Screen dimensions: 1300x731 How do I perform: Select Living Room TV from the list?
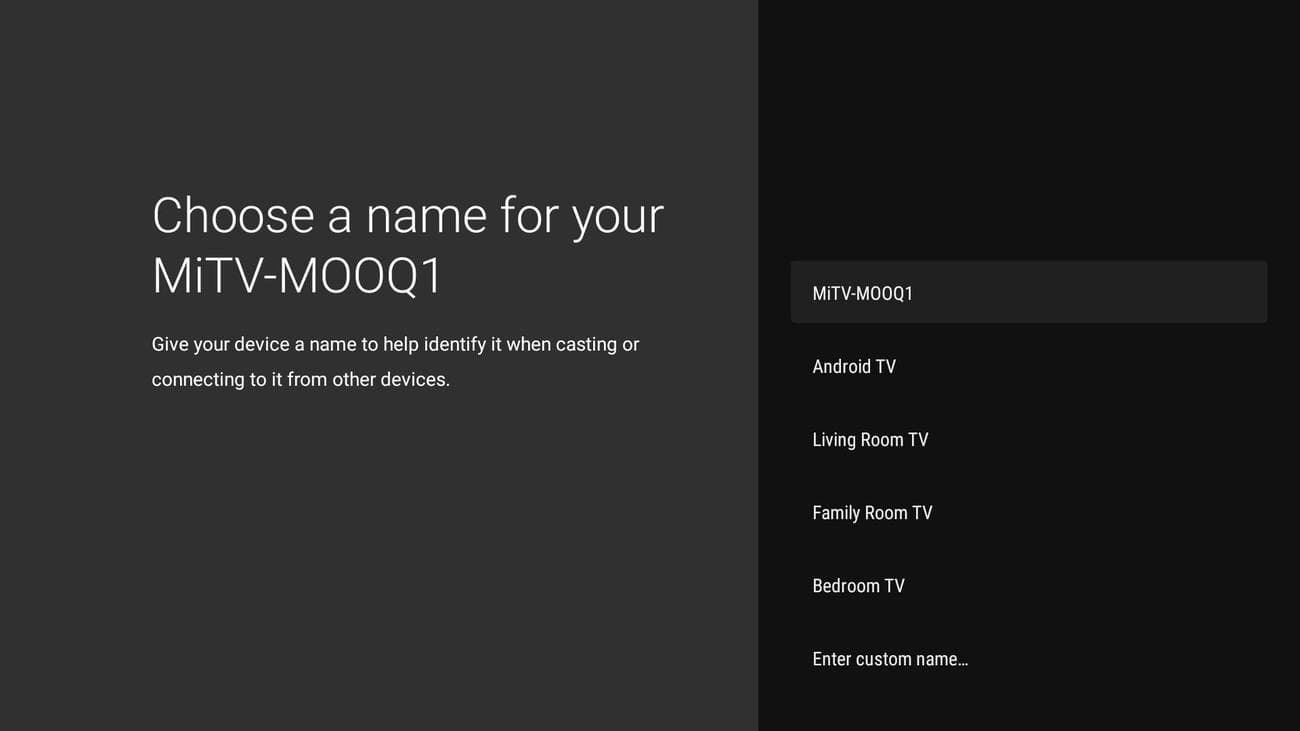coord(1028,439)
